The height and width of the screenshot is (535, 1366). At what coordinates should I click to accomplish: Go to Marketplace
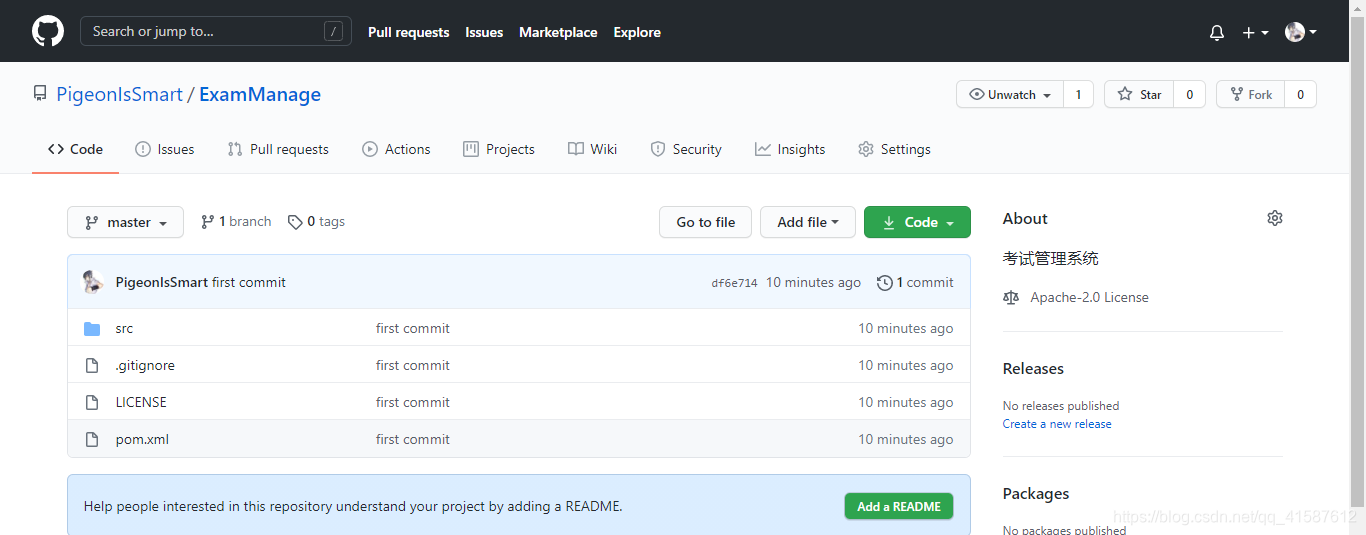[558, 32]
